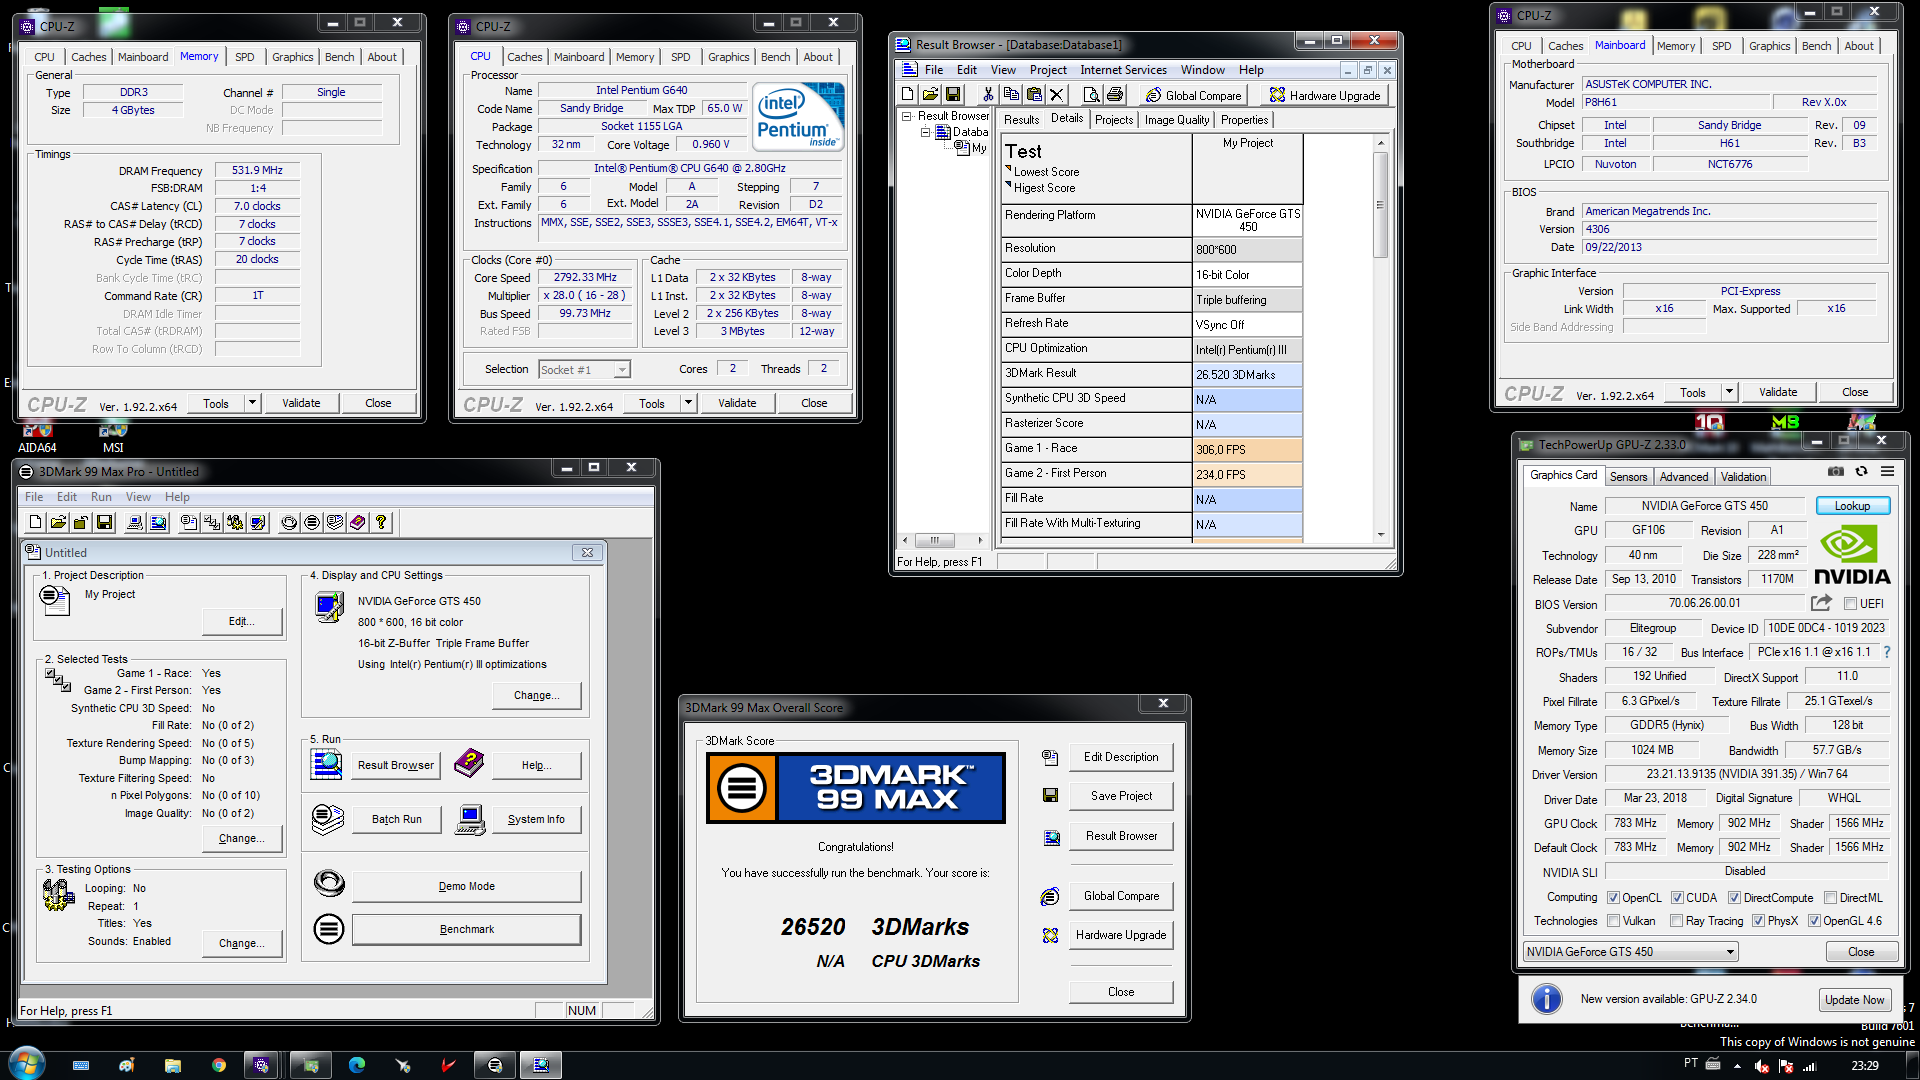Screen dimensions: 1920x1080
Task: Click the scroll down arrow in Result Browser details
Action: [1380, 535]
